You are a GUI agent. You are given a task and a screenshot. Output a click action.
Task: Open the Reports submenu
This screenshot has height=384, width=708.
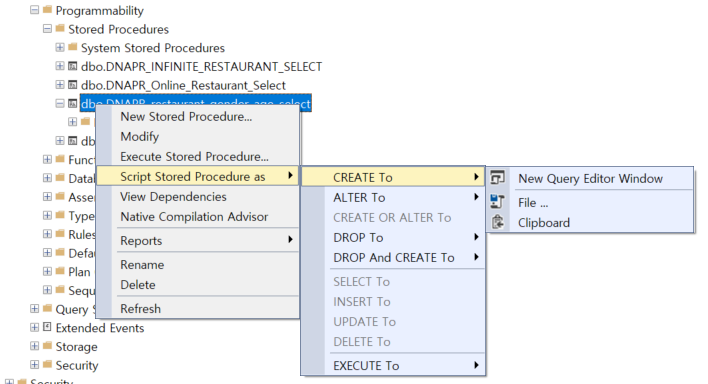198,240
